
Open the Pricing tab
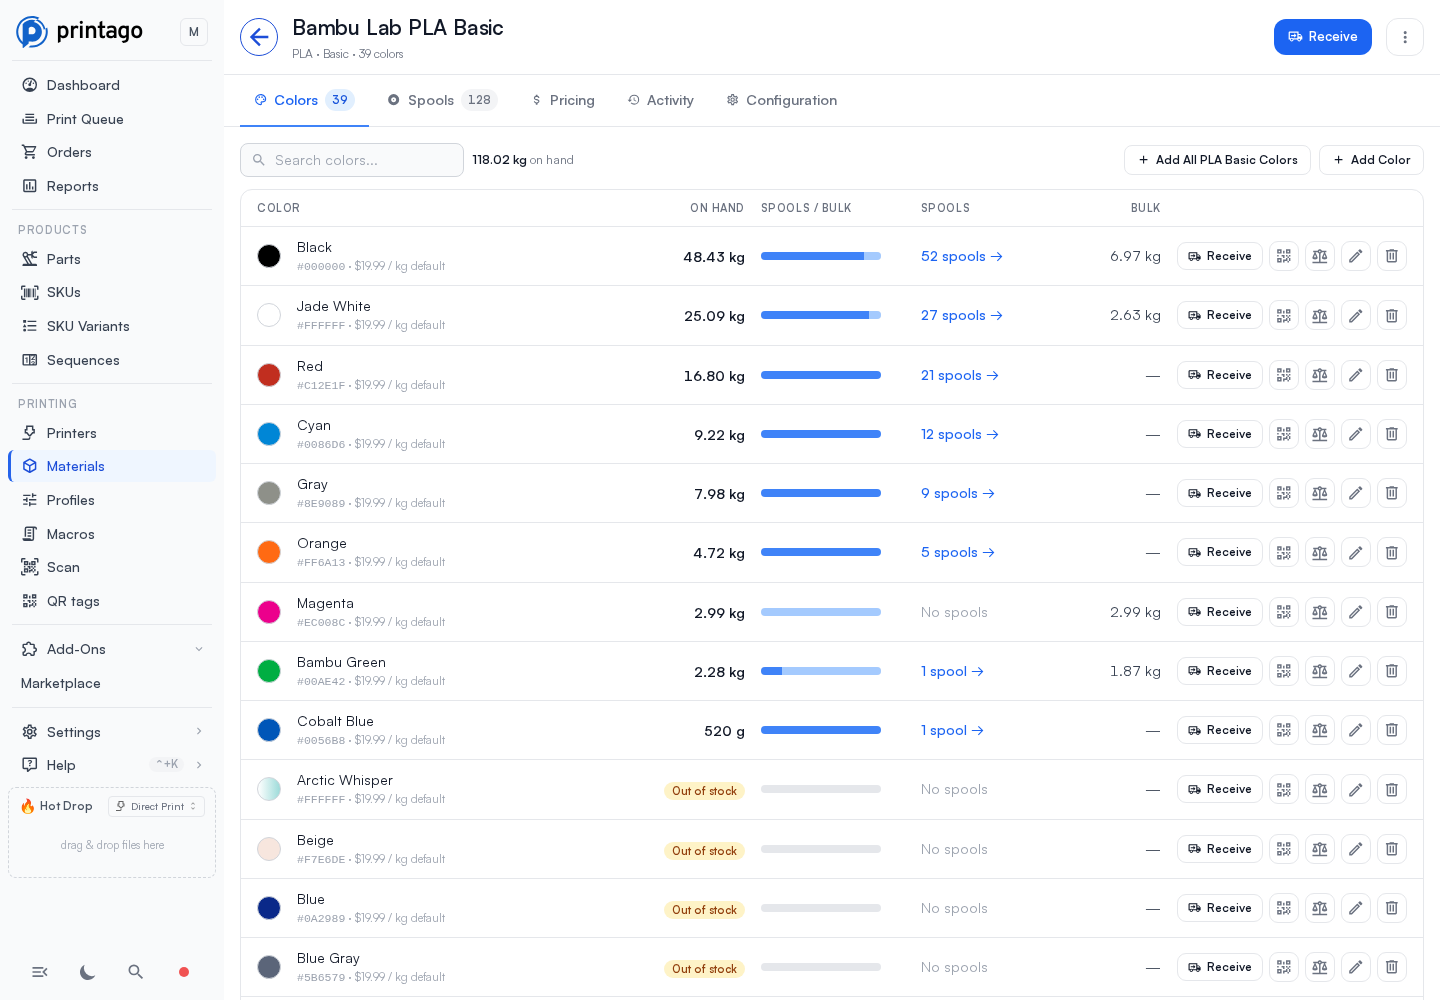click(563, 100)
